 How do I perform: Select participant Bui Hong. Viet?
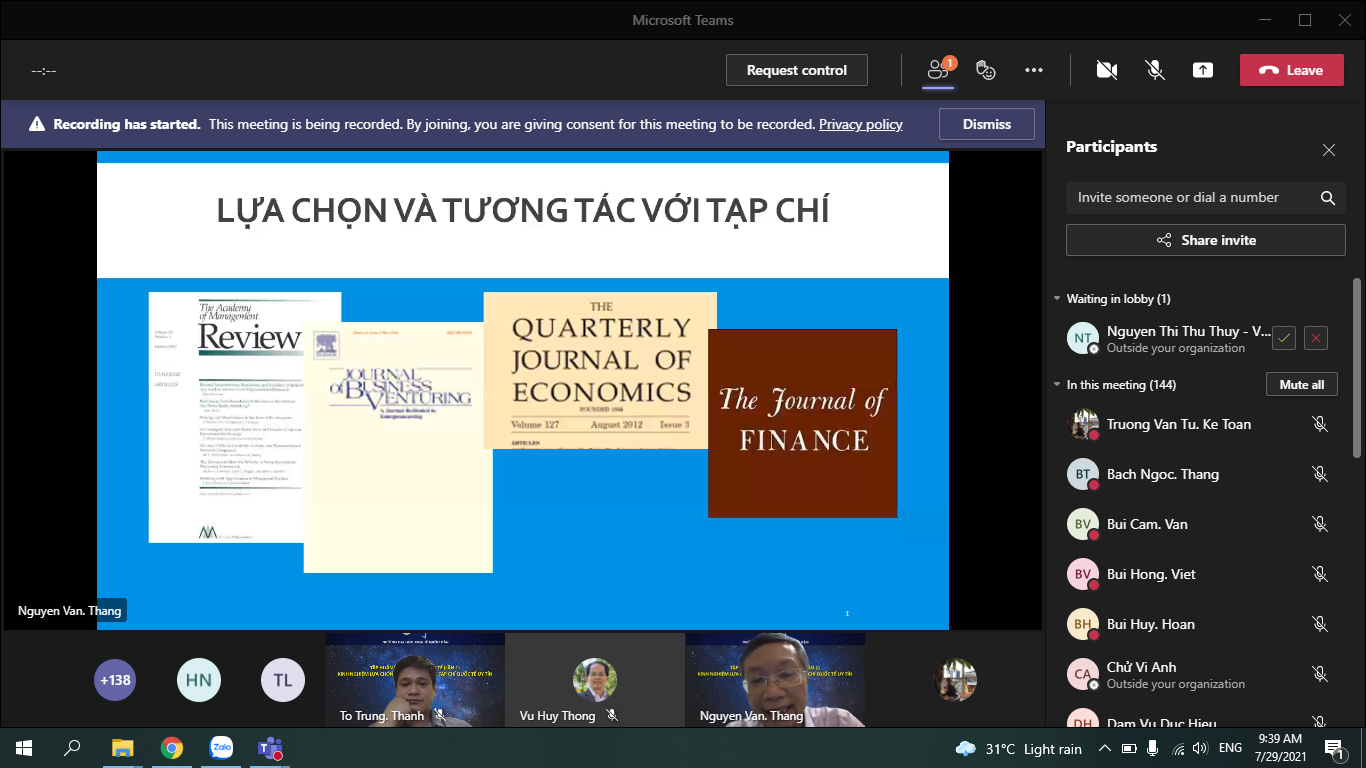[x=1200, y=574]
